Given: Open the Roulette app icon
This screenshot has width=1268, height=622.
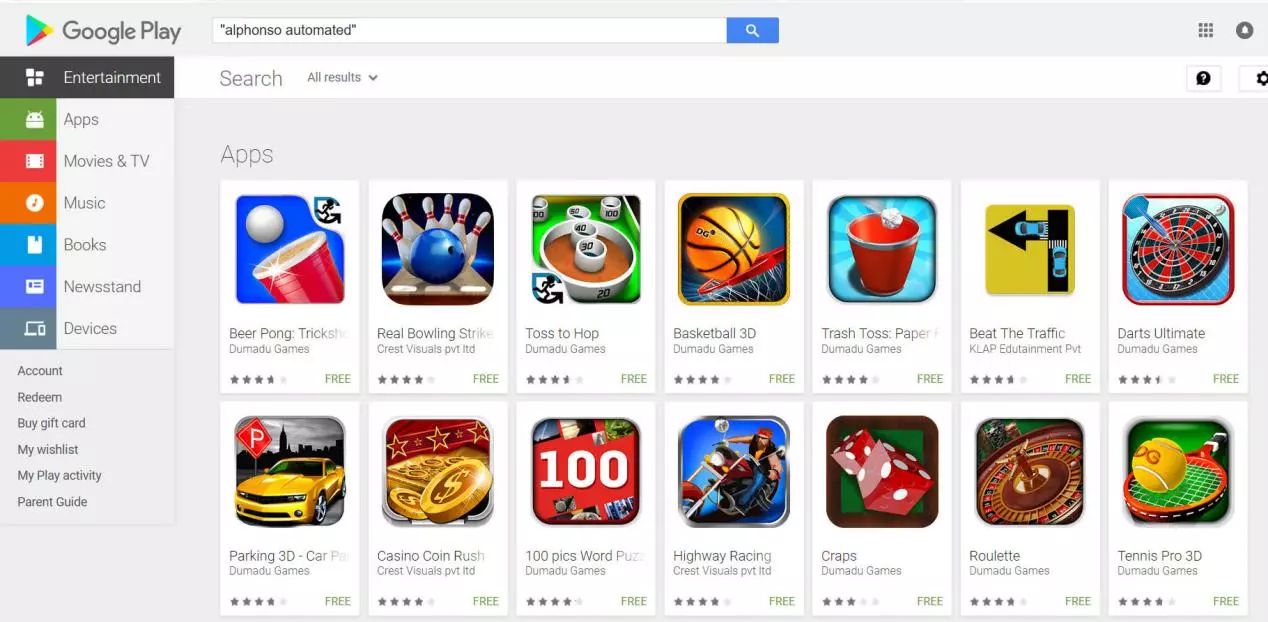Looking at the screenshot, I should 1030,472.
